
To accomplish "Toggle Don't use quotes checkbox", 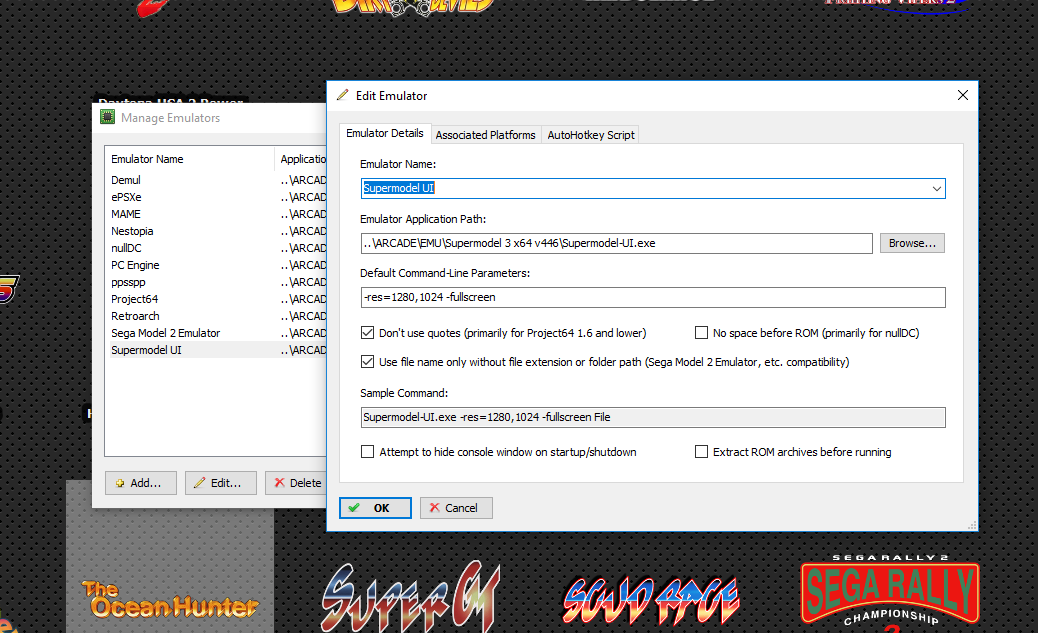I will coord(367,332).
